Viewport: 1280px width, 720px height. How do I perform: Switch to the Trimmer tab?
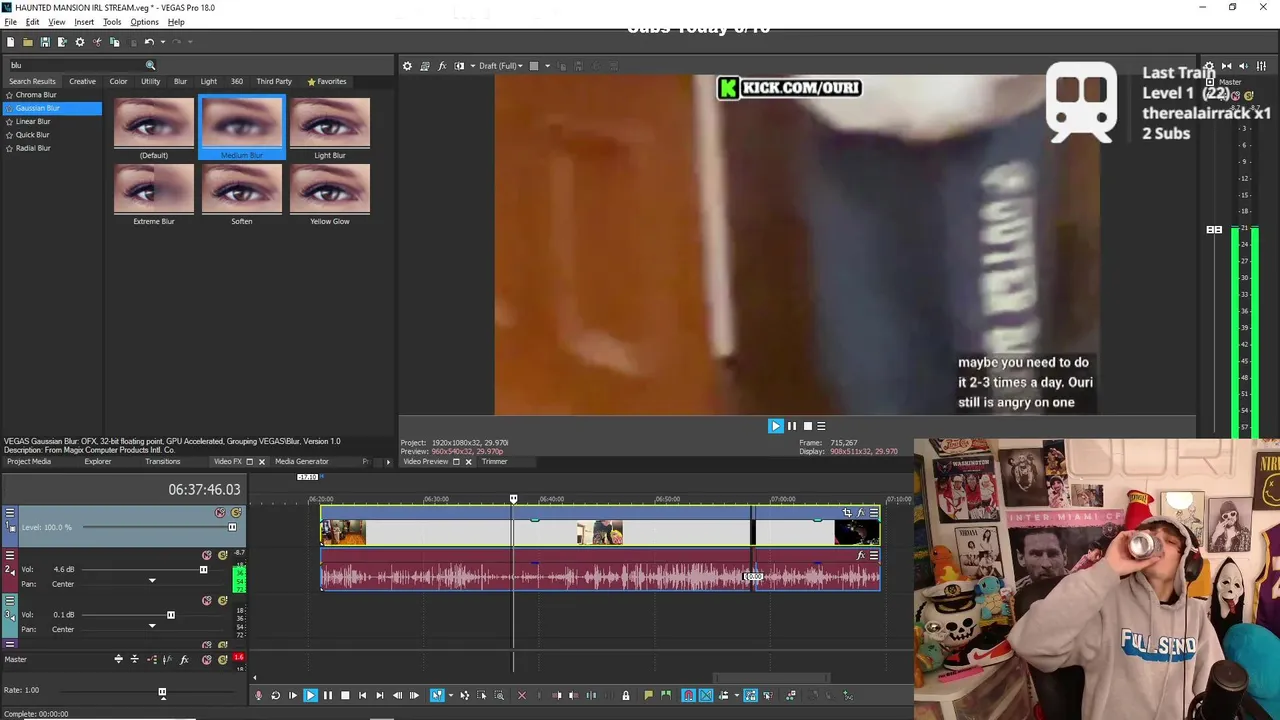(x=495, y=462)
